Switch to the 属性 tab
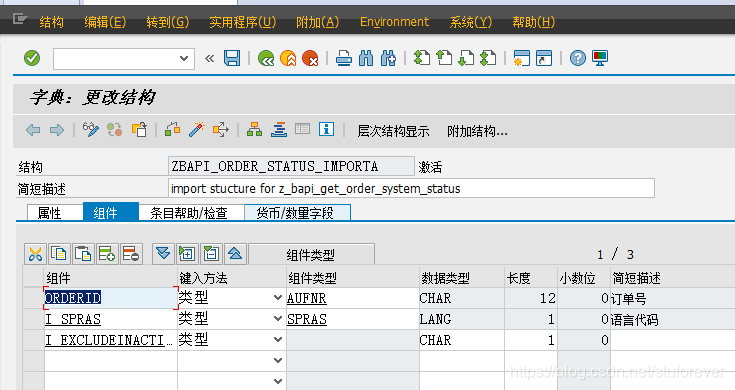 coord(55,213)
